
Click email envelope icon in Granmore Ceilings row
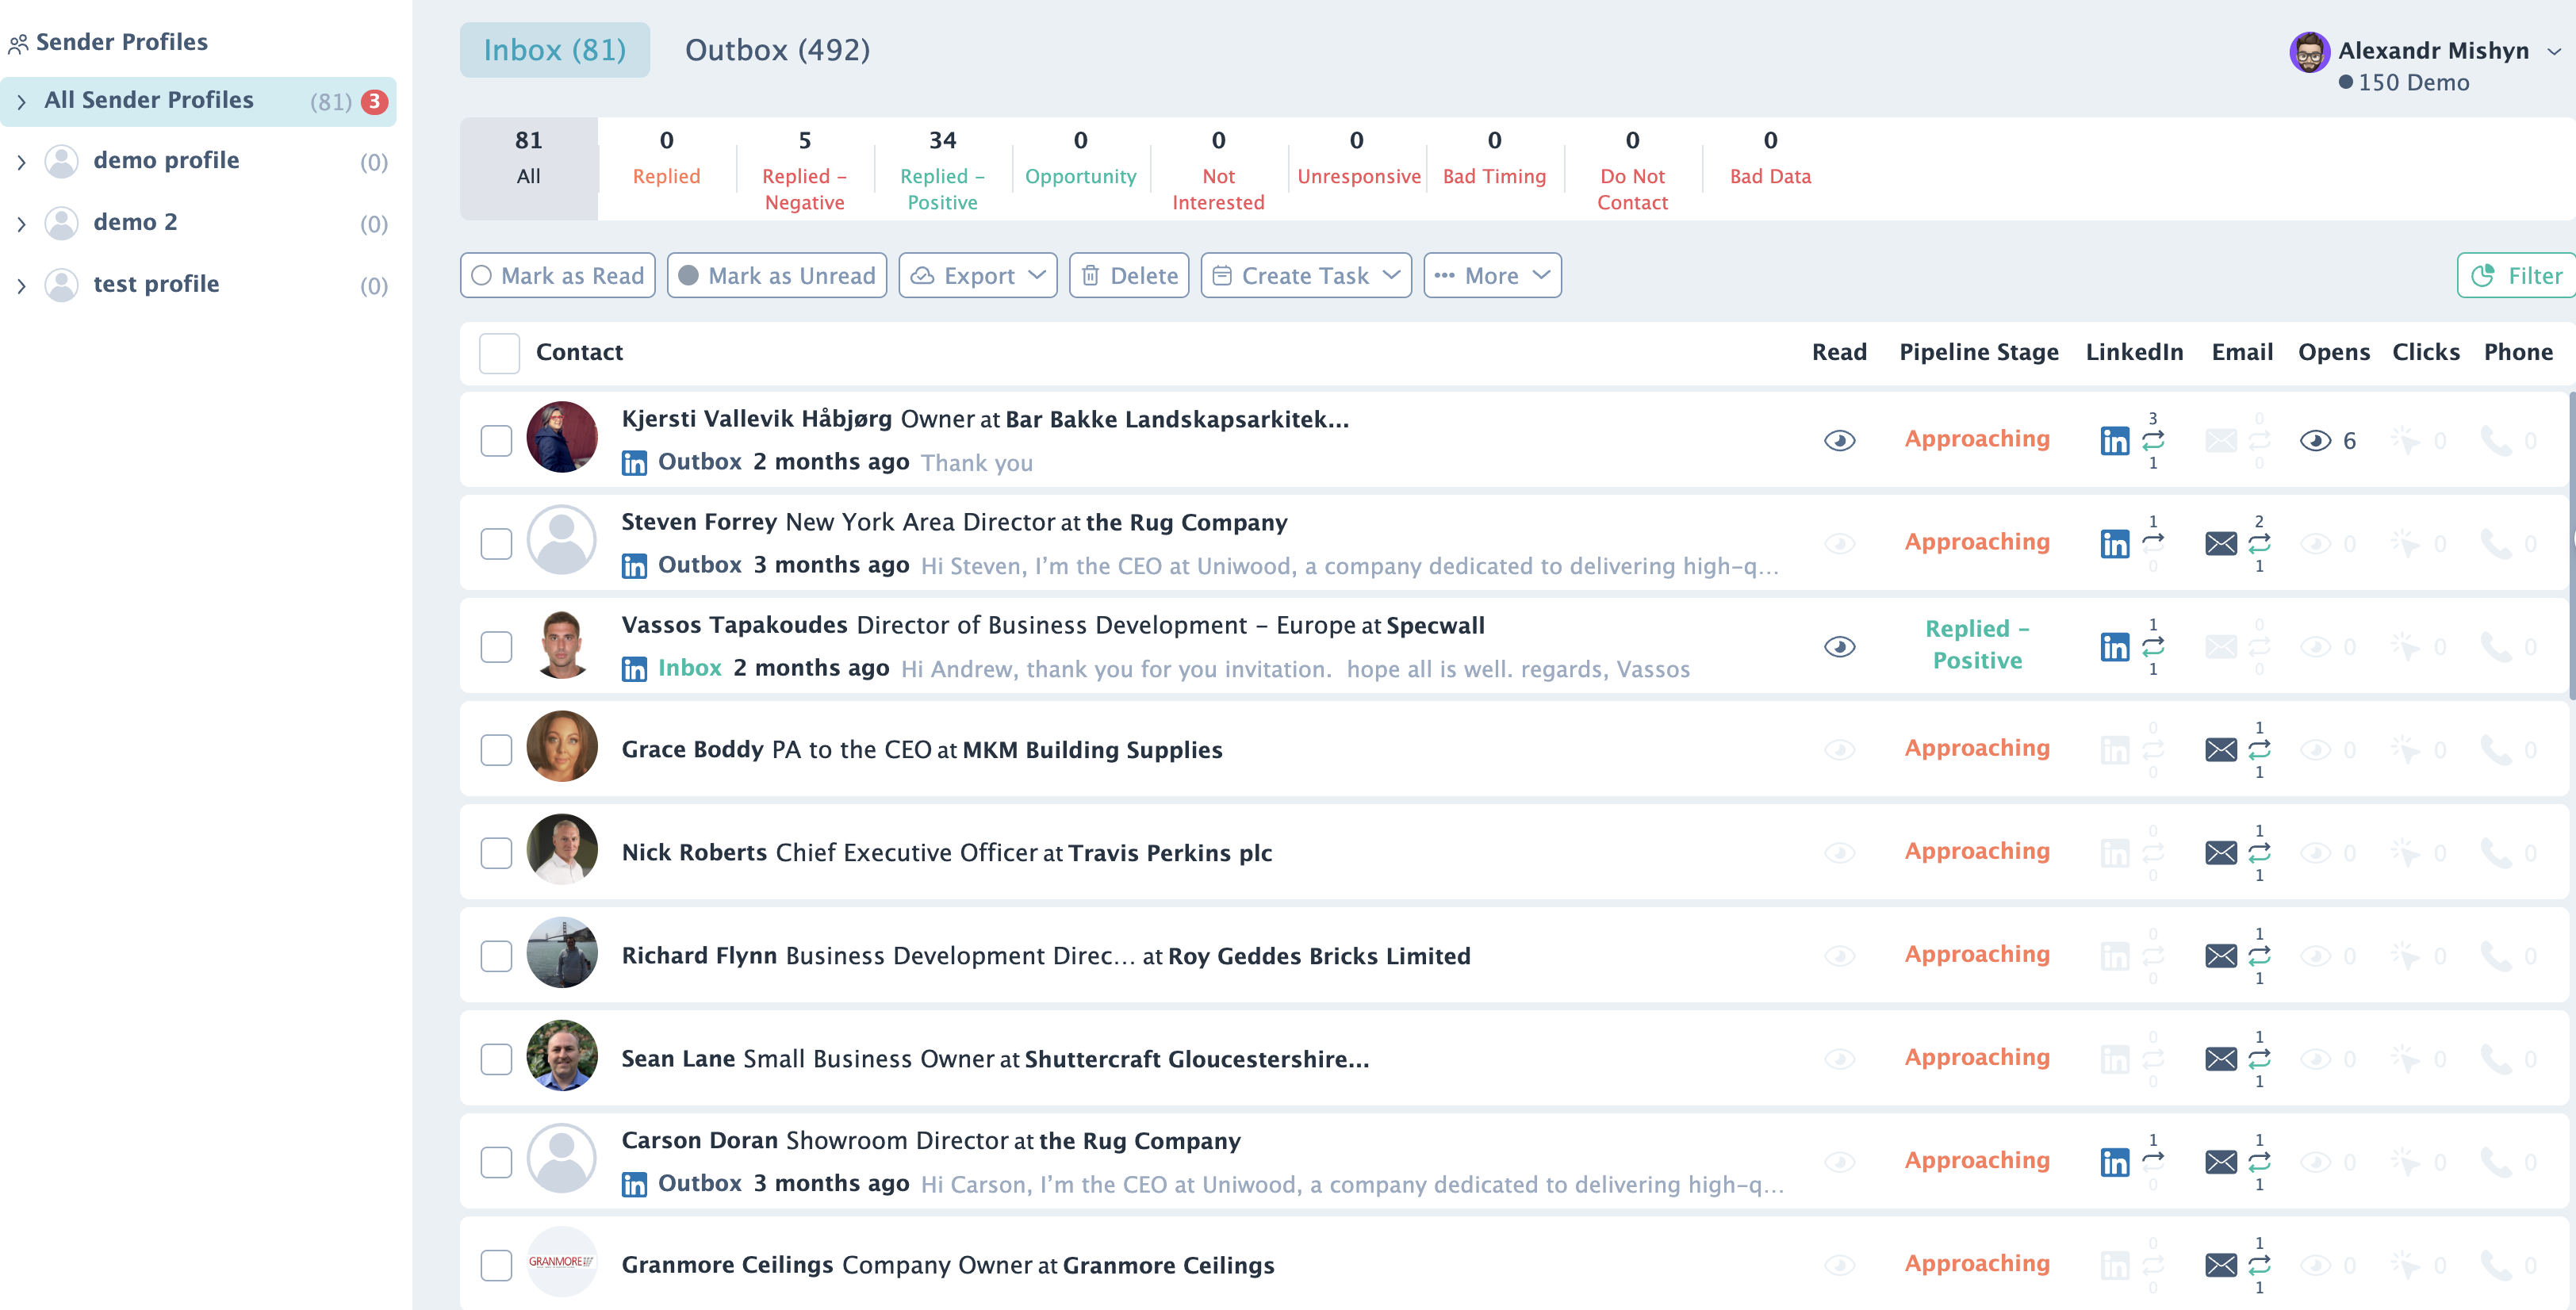point(2220,1265)
